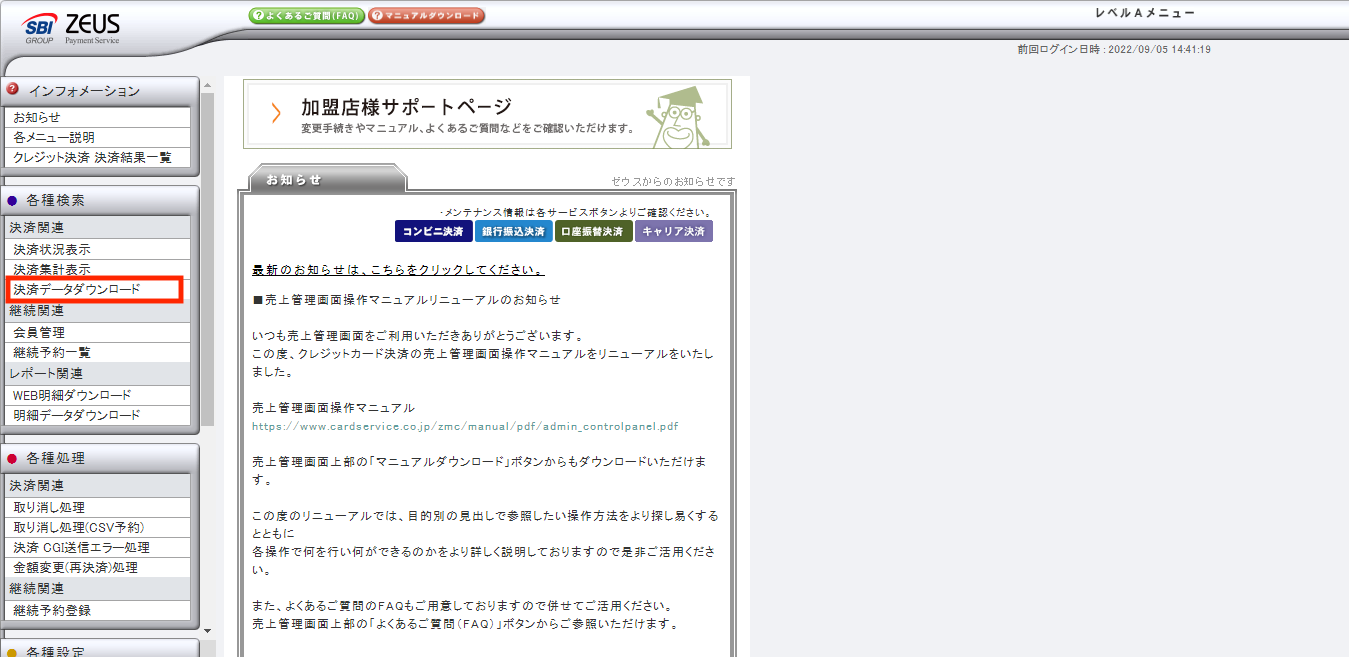The image size is (1349, 657).
Task: Click the 加盟店様サポートページ banner
Action: [x=487, y=114]
